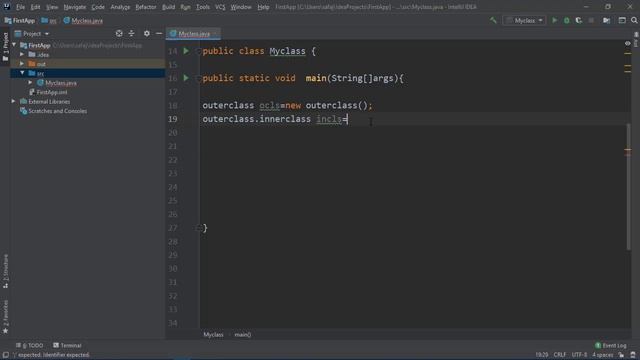Run with coverage icon in toolbar
640x360 pixels.
tap(579, 20)
